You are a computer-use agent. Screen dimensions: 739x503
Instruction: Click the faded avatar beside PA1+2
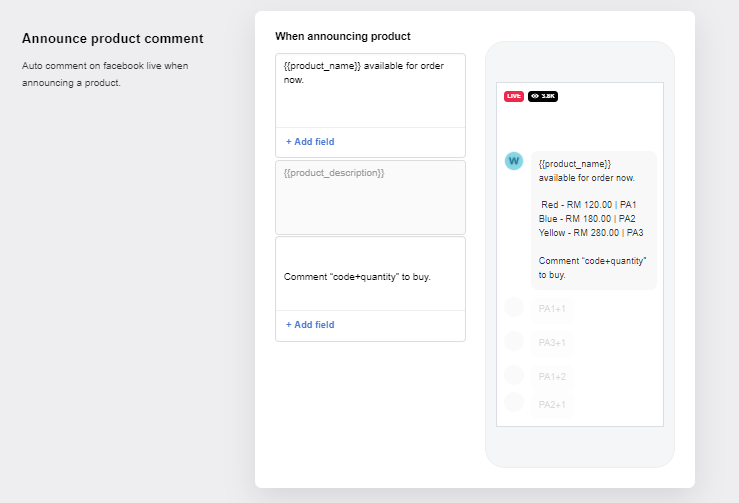(514, 375)
